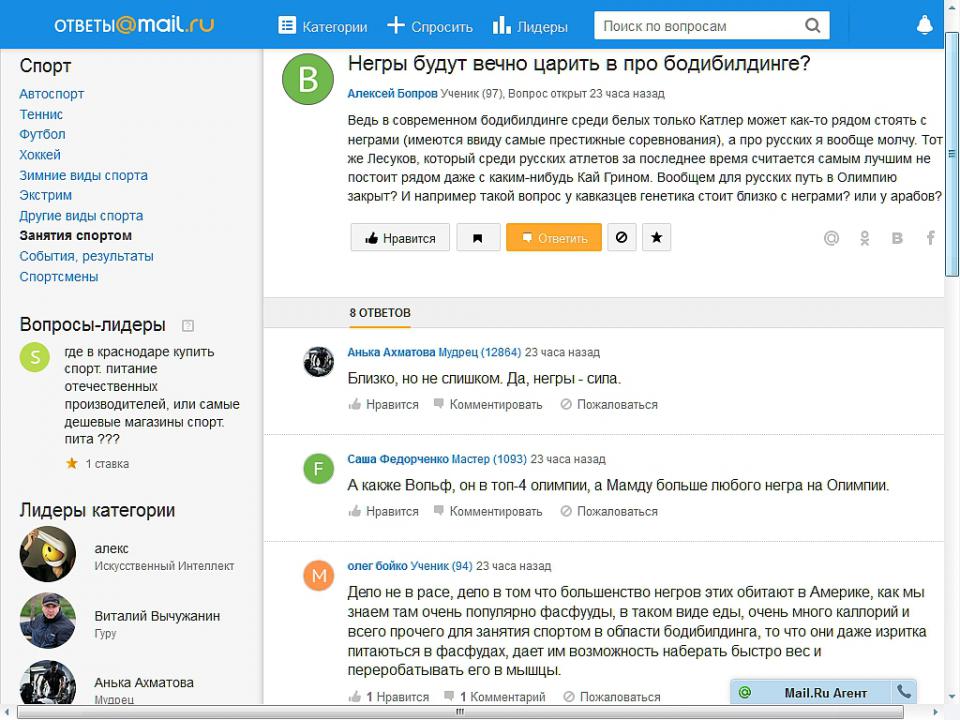Click the block circle icon under question
The height and width of the screenshot is (720, 960).
(622, 238)
